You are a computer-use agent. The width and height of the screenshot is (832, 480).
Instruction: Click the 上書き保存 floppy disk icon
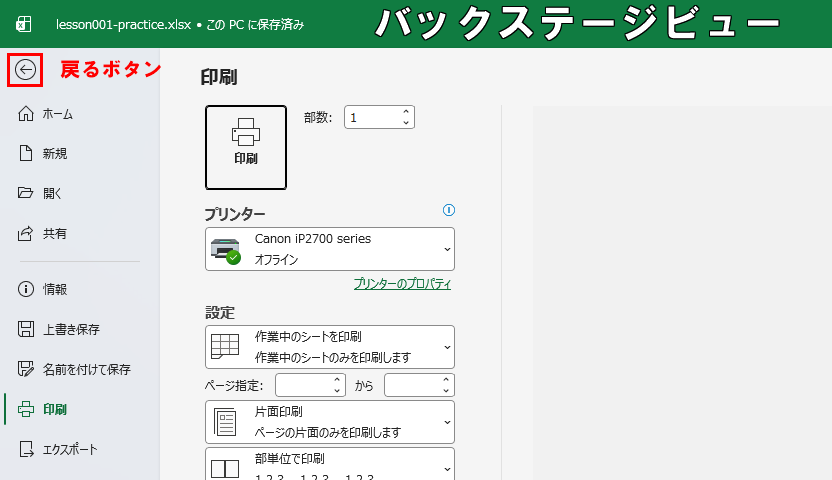coord(25,329)
